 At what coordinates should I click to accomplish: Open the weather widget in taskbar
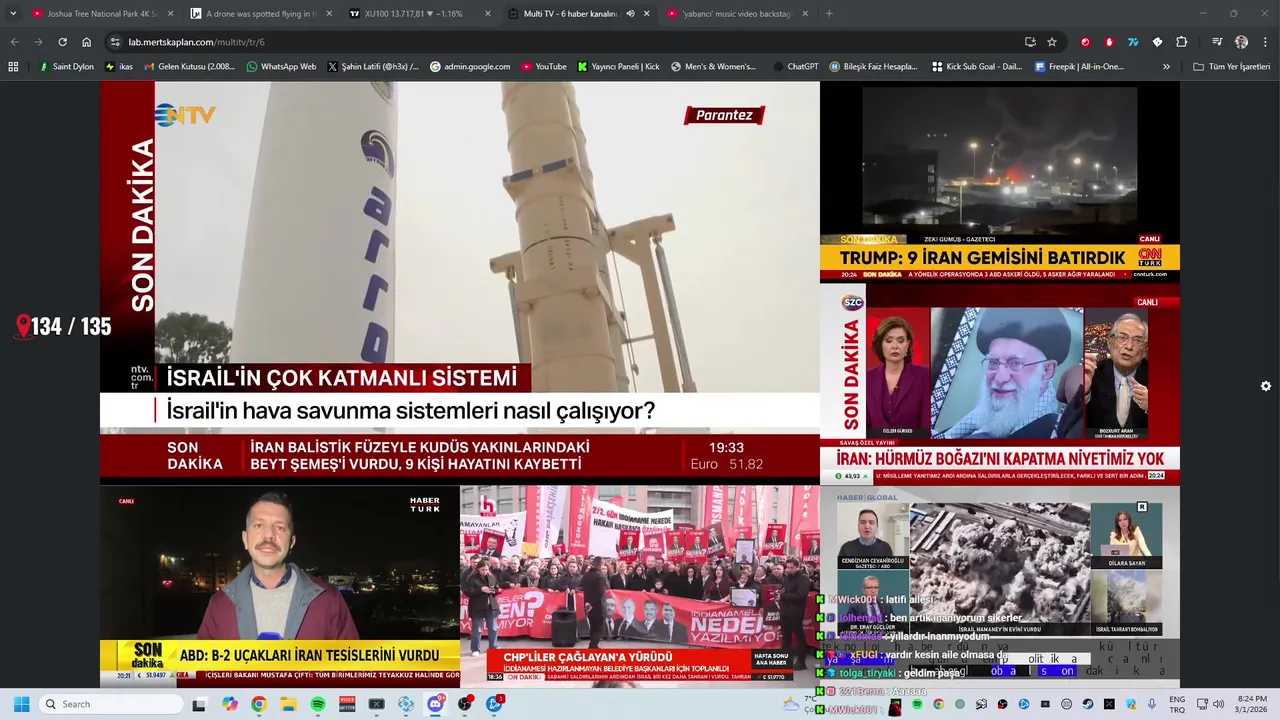click(x=798, y=704)
